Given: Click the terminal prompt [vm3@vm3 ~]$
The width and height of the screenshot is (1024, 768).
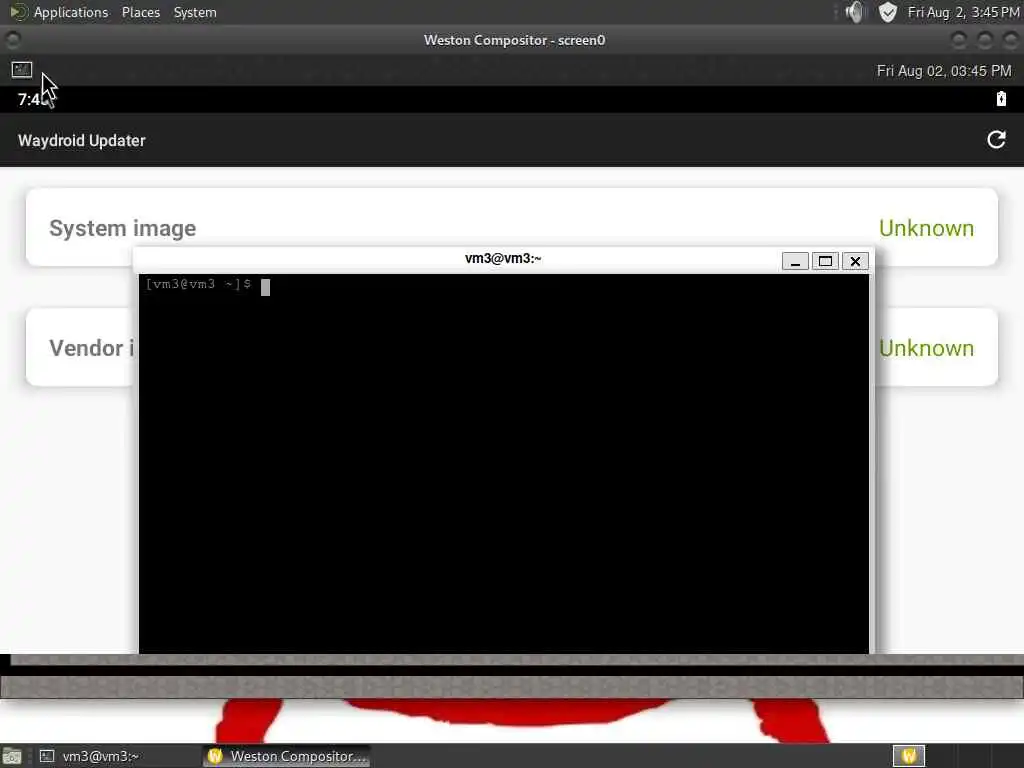Looking at the screenshot, I should [199, 284].
